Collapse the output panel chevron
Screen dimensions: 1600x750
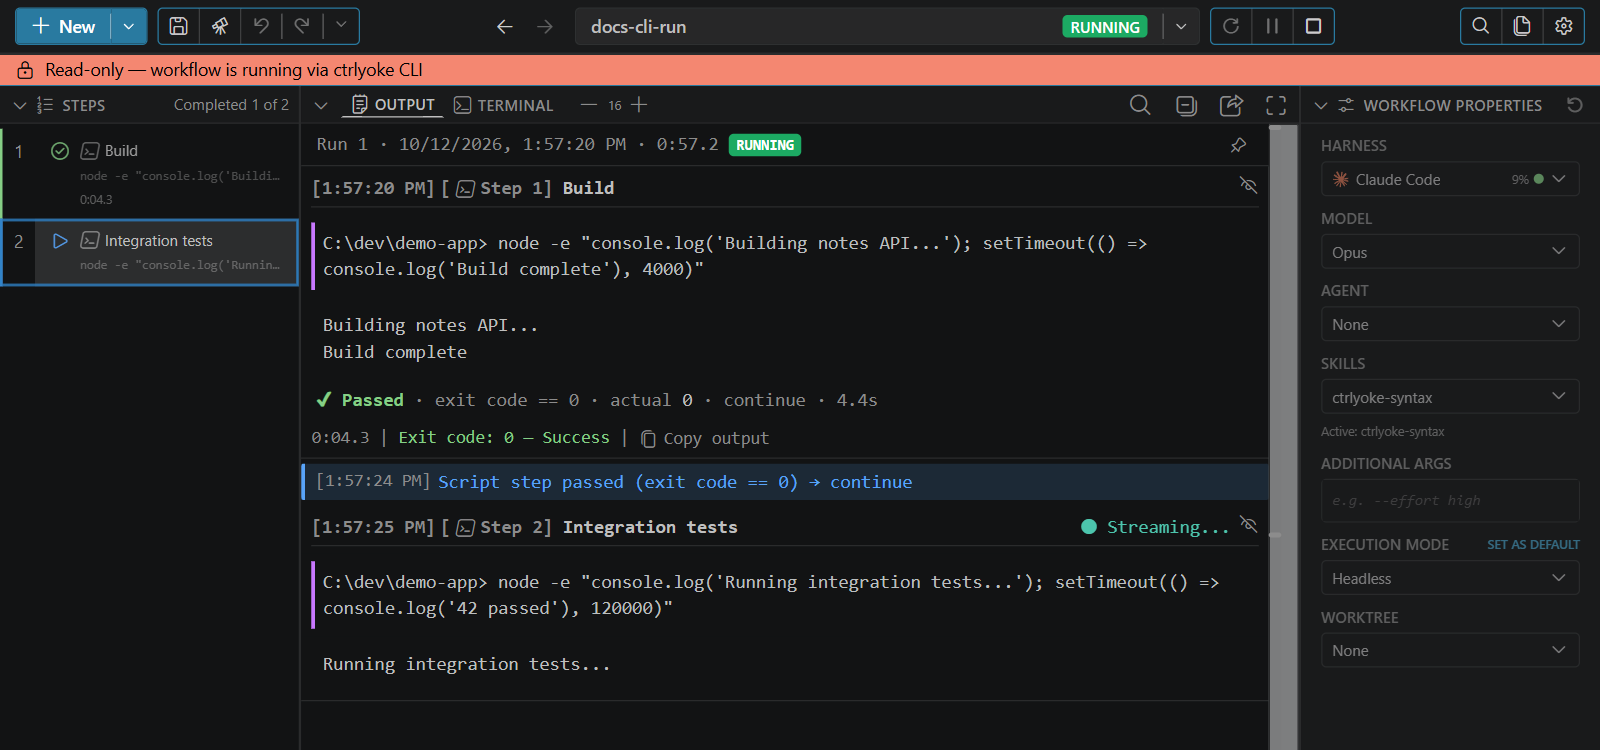(321, 105)
